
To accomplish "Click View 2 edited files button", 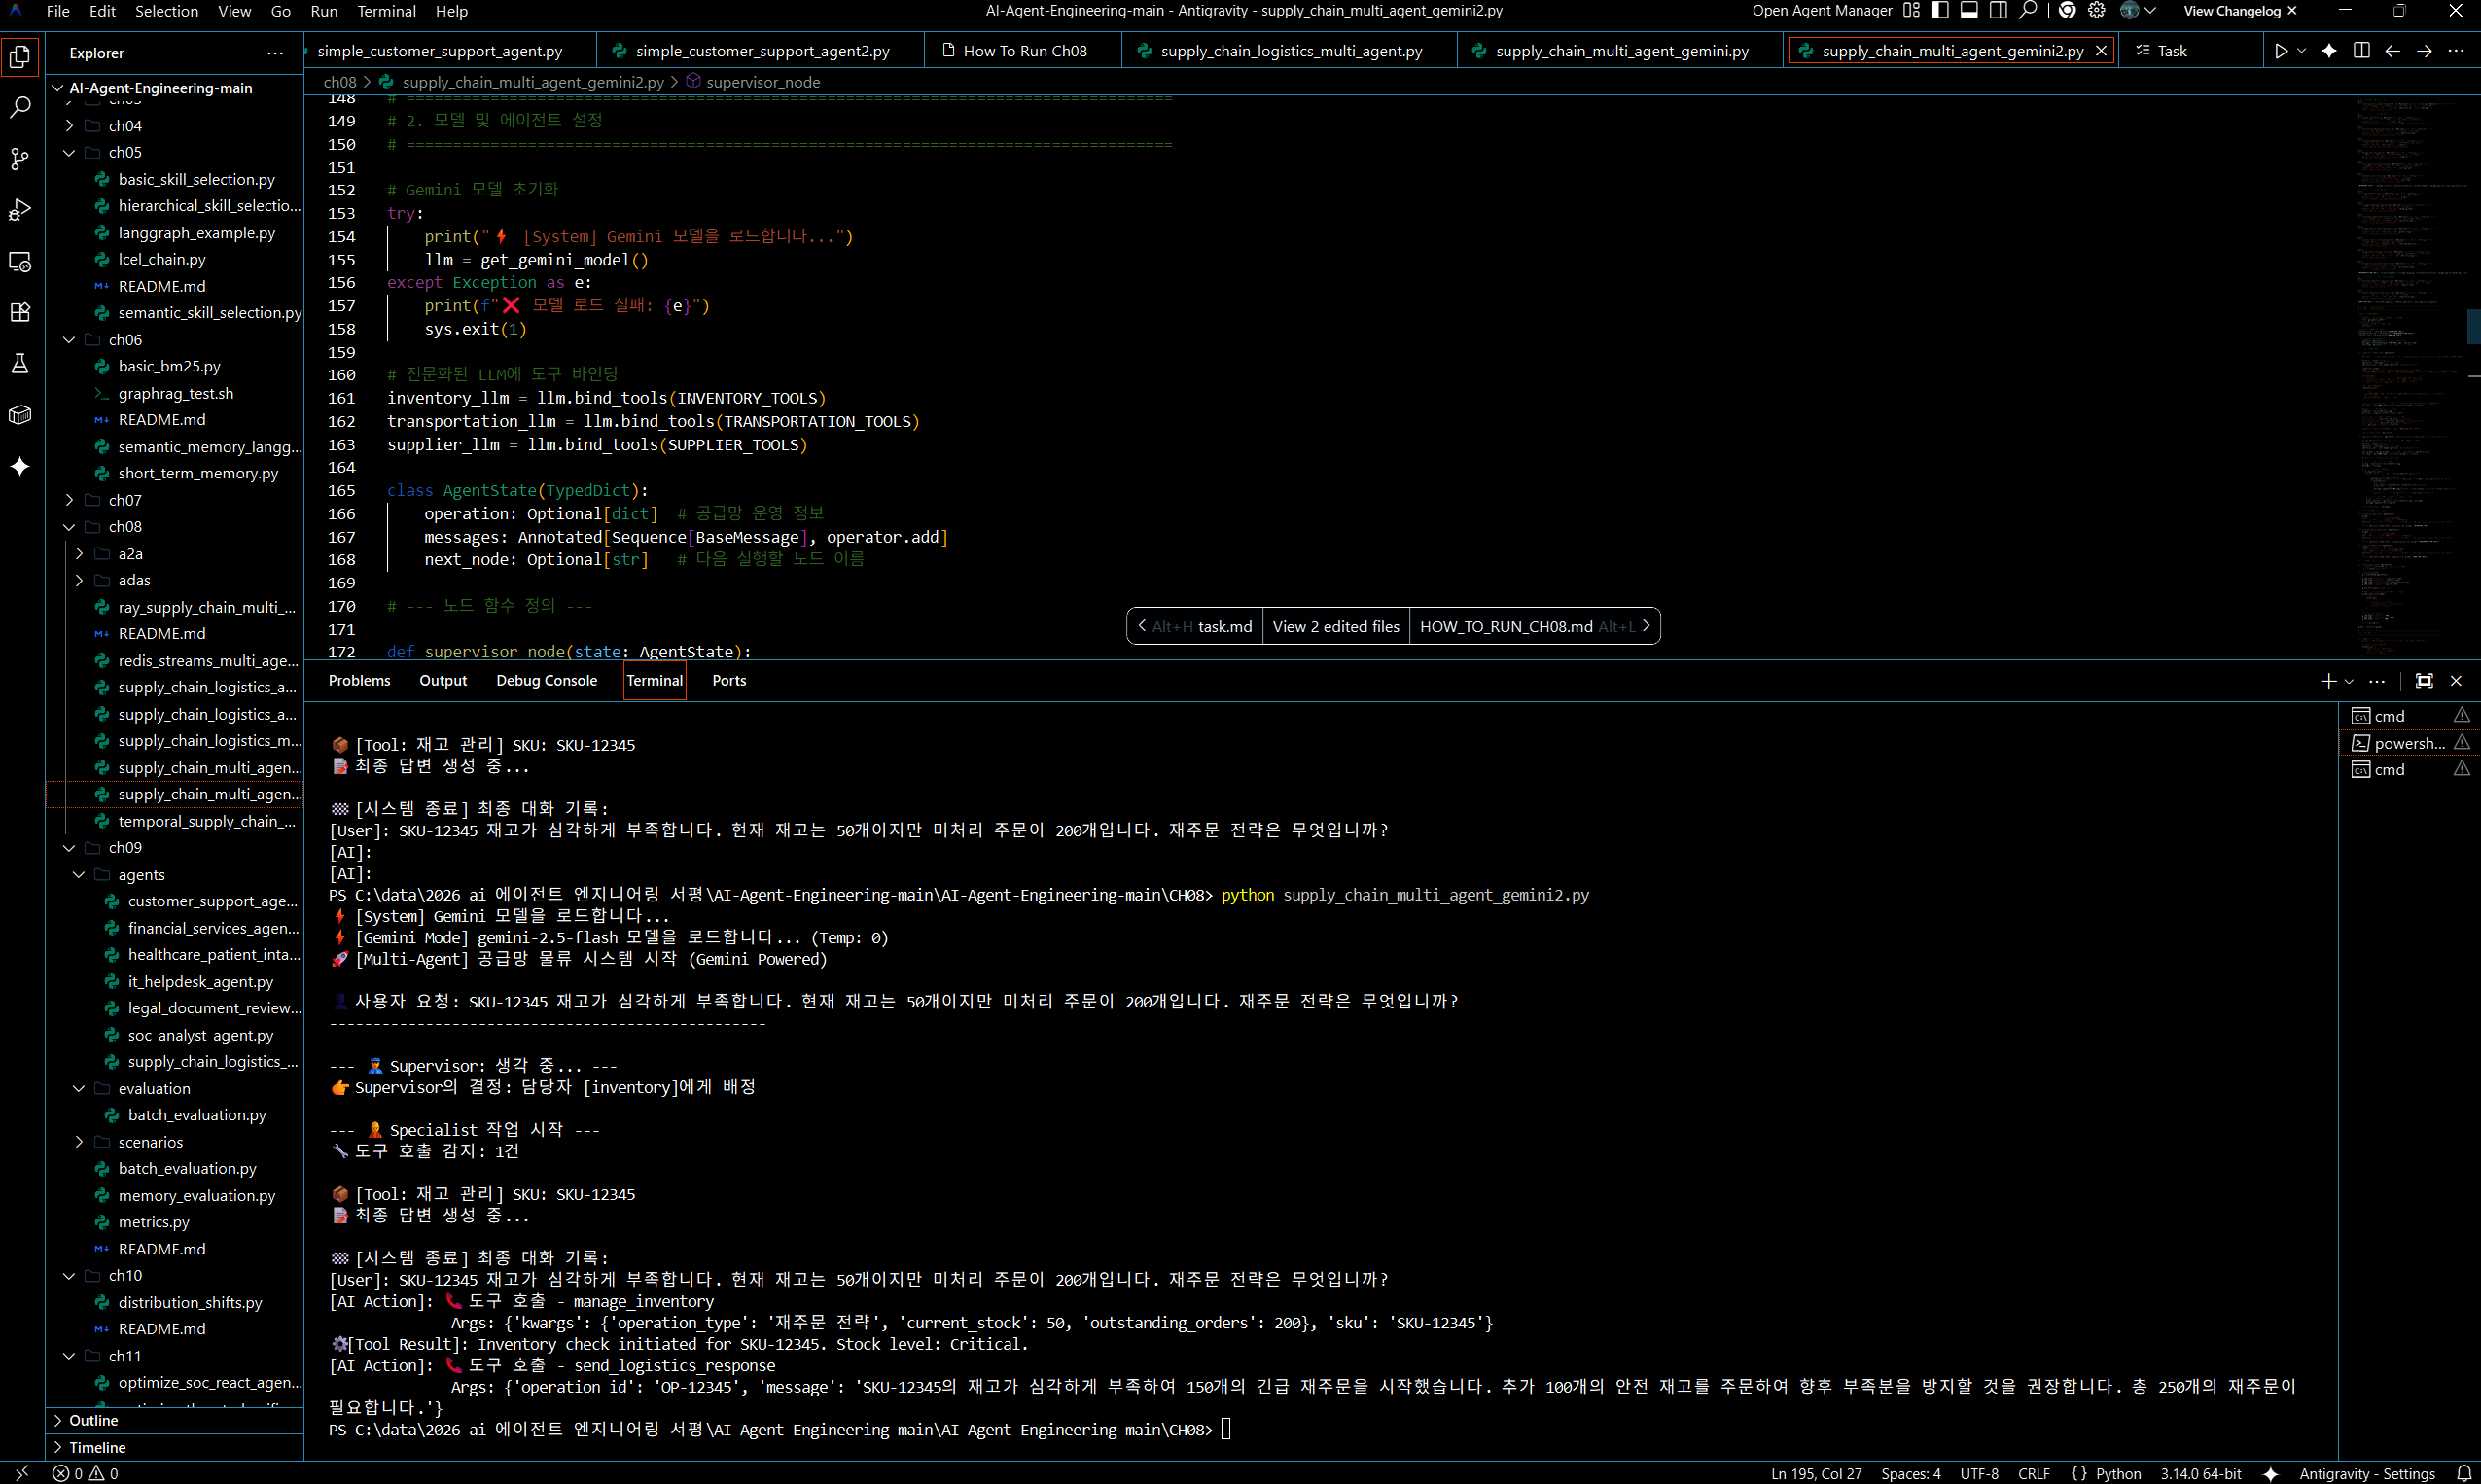I will 1335,627.
